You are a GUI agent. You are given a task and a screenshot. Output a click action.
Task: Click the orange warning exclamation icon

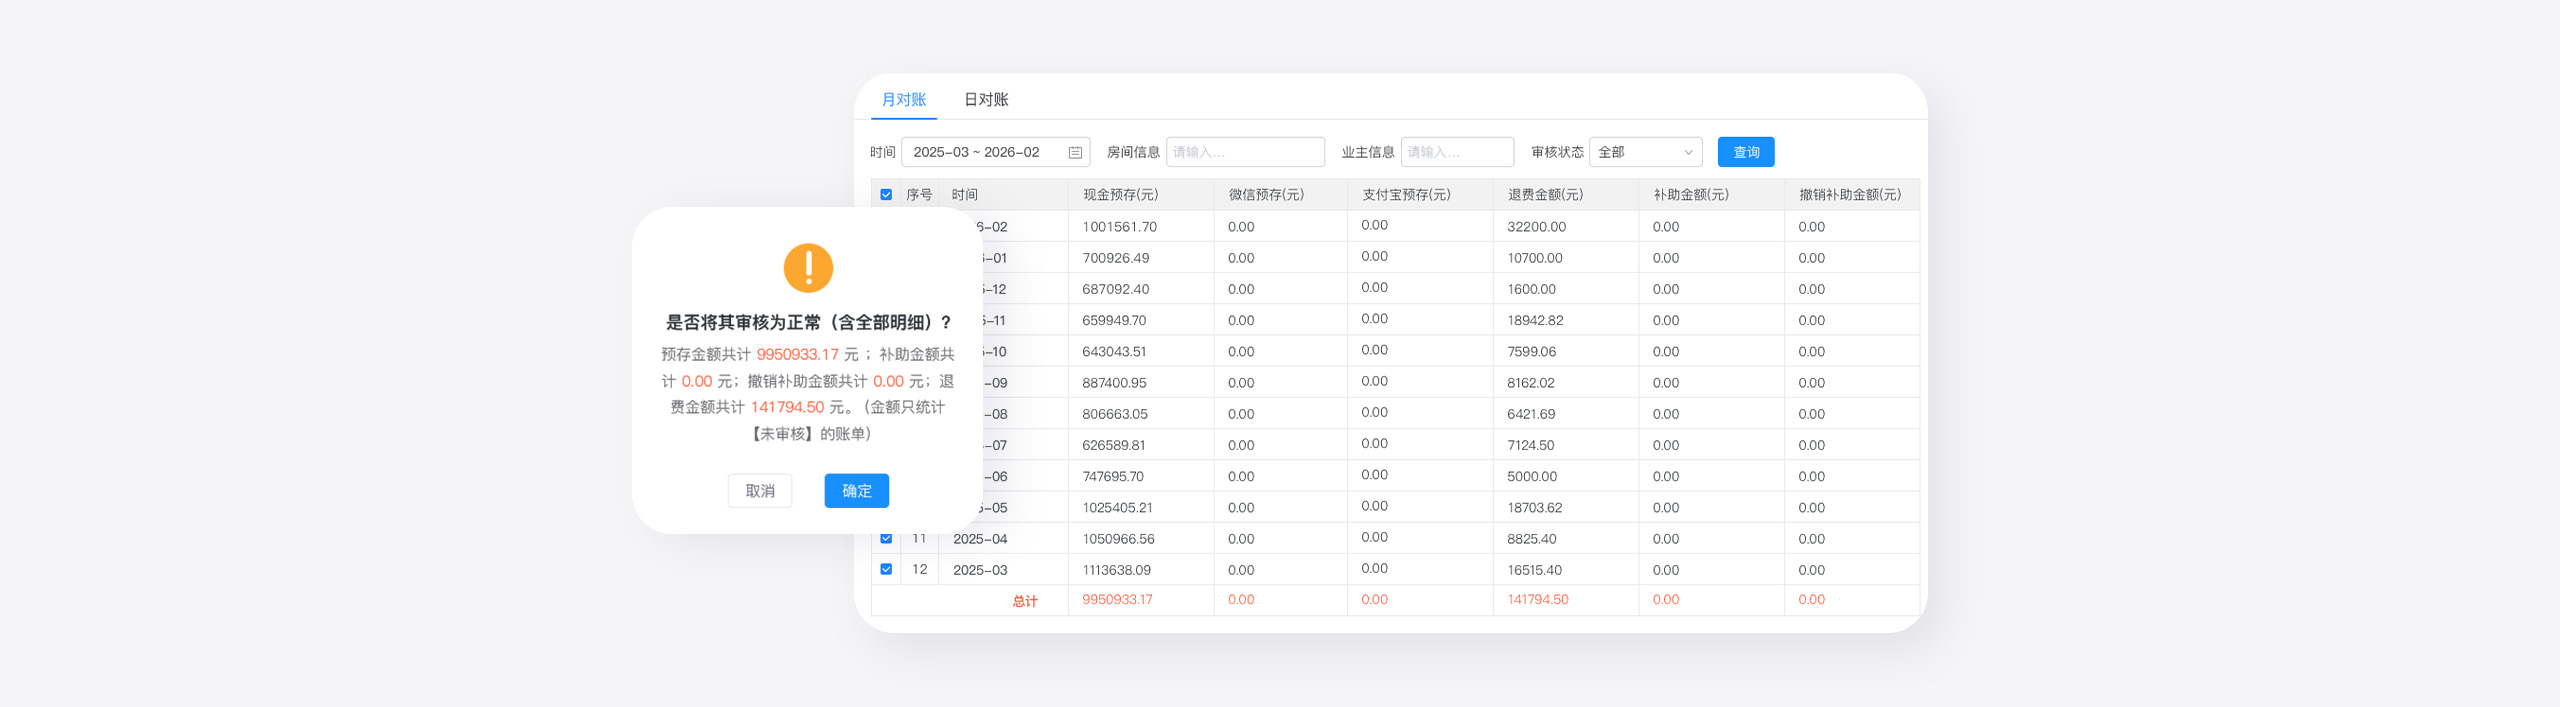(808, 268)
